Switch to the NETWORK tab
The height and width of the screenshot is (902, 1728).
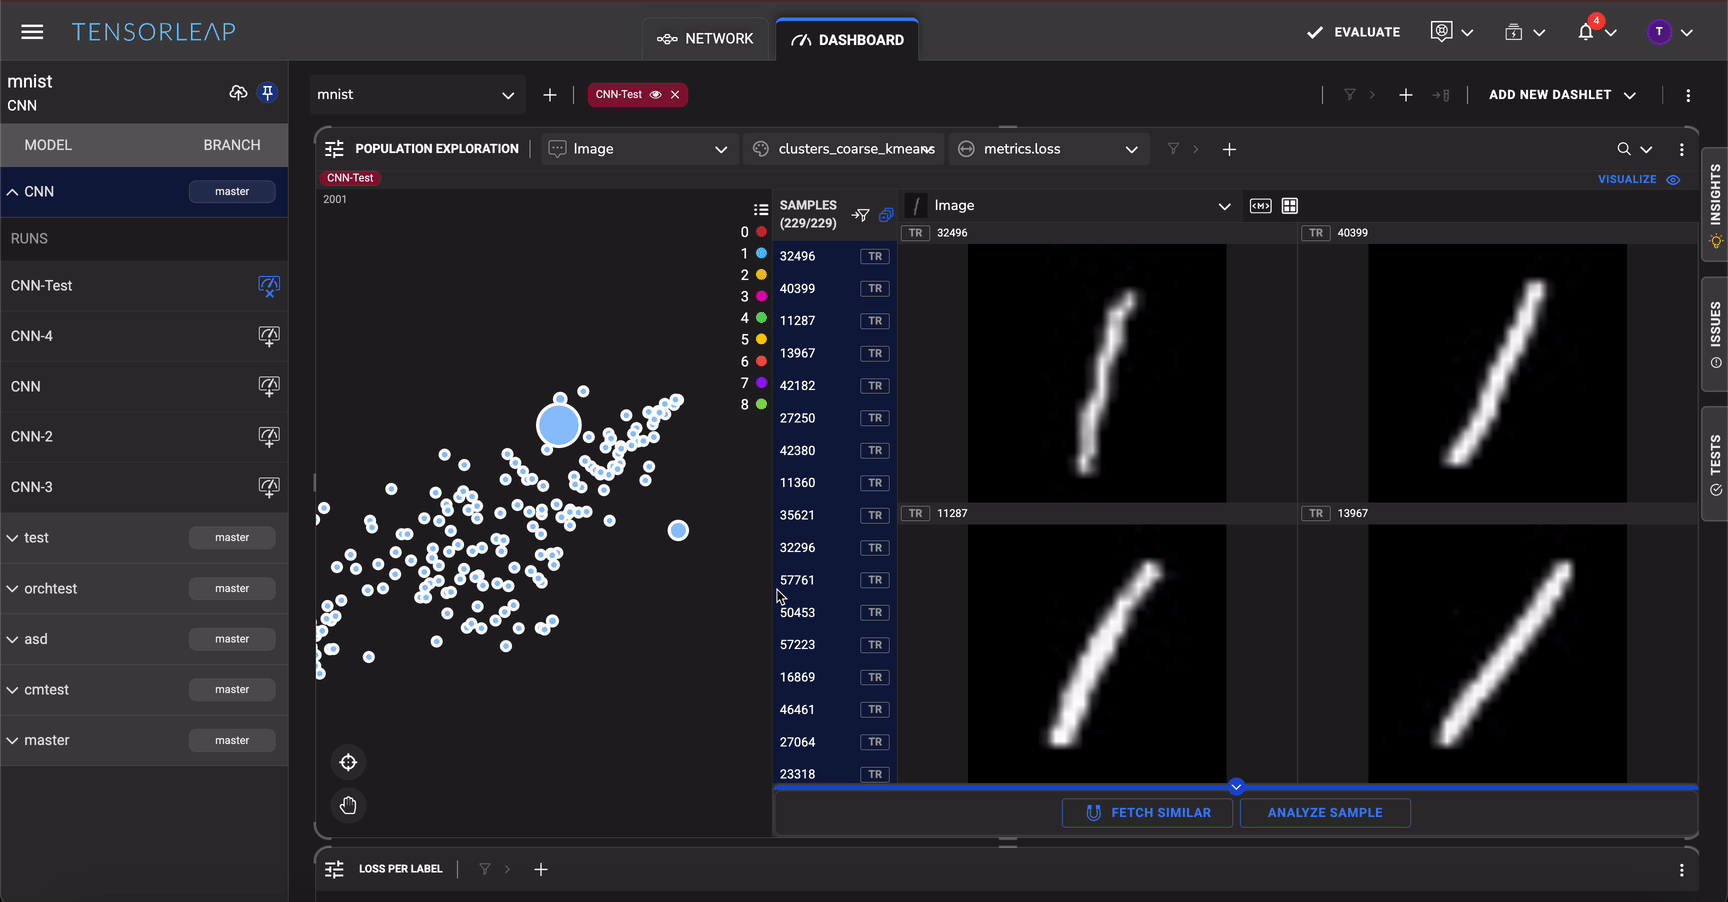click(x=705, y=39)
